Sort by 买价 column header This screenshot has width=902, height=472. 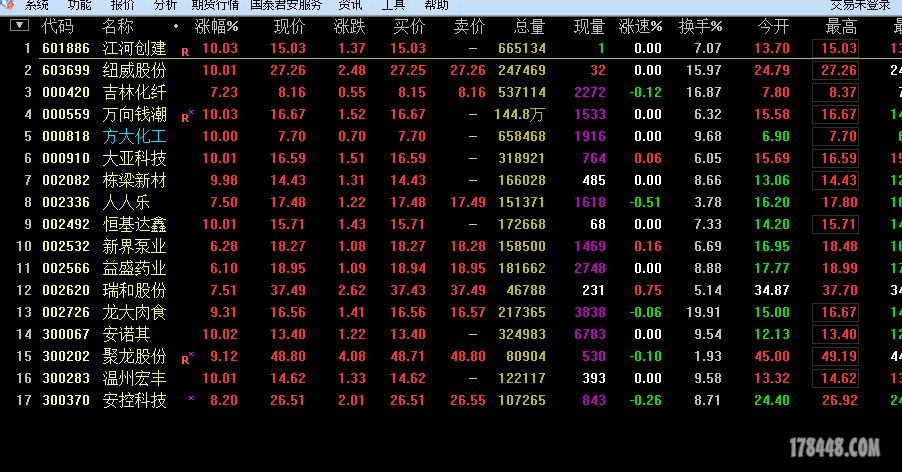pyautogui.click(x=409, y=26)
